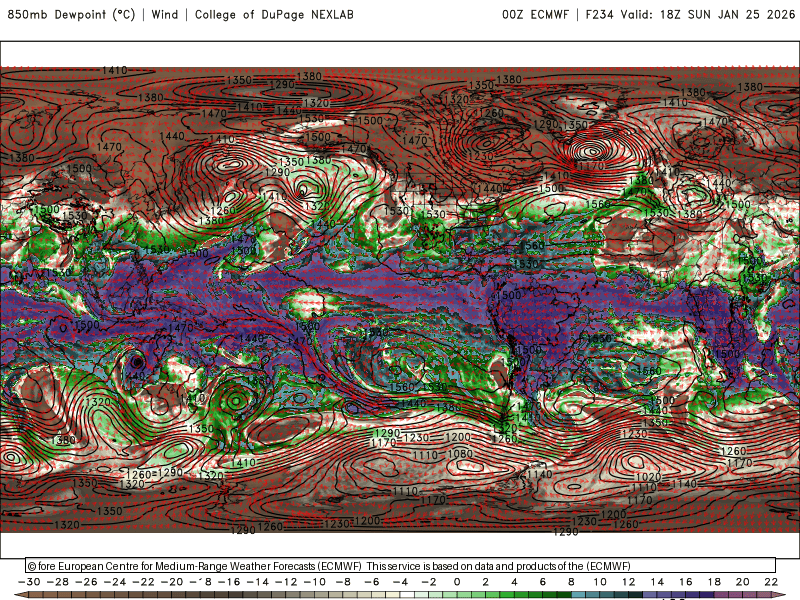Image resolution: width=800 pixels, height=600 pixels.
Task: Click the "8" value on the color scale
Action: [571, 582]
